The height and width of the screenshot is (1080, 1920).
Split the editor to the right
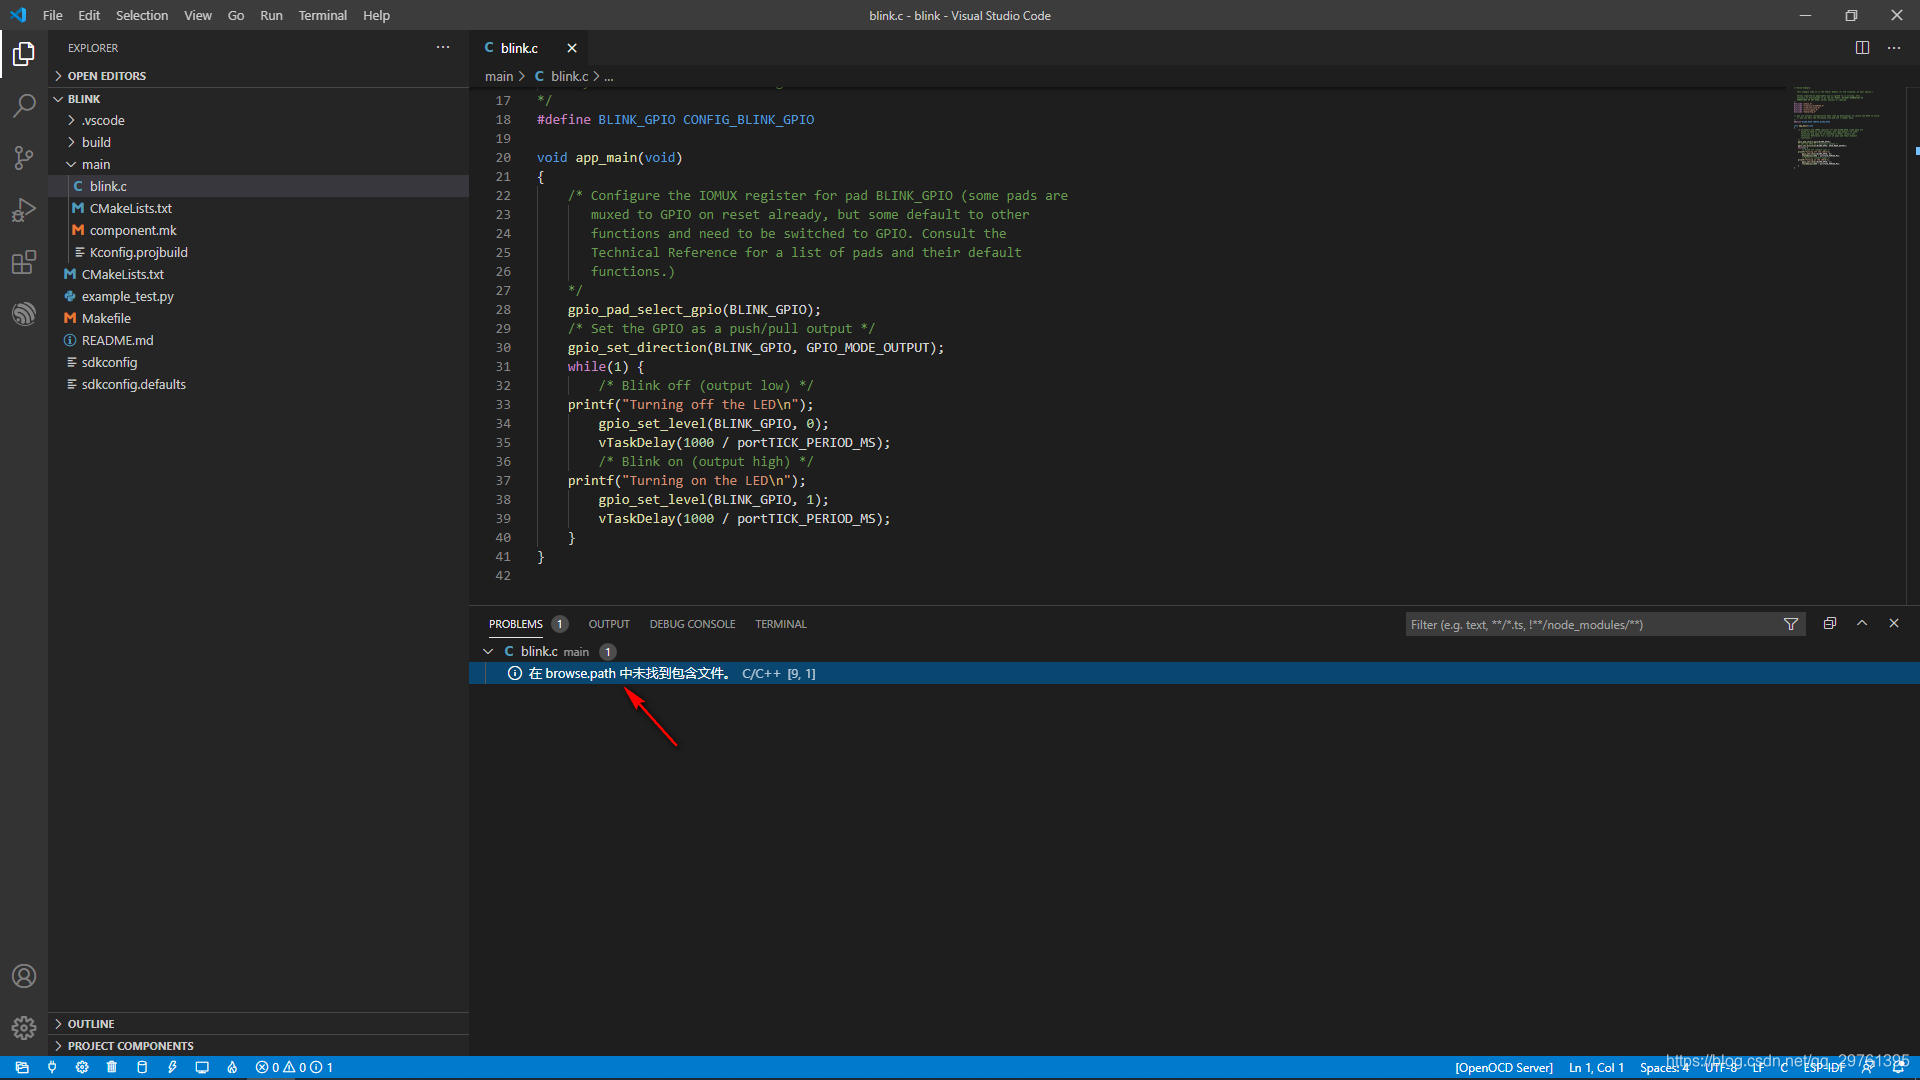1862,48
